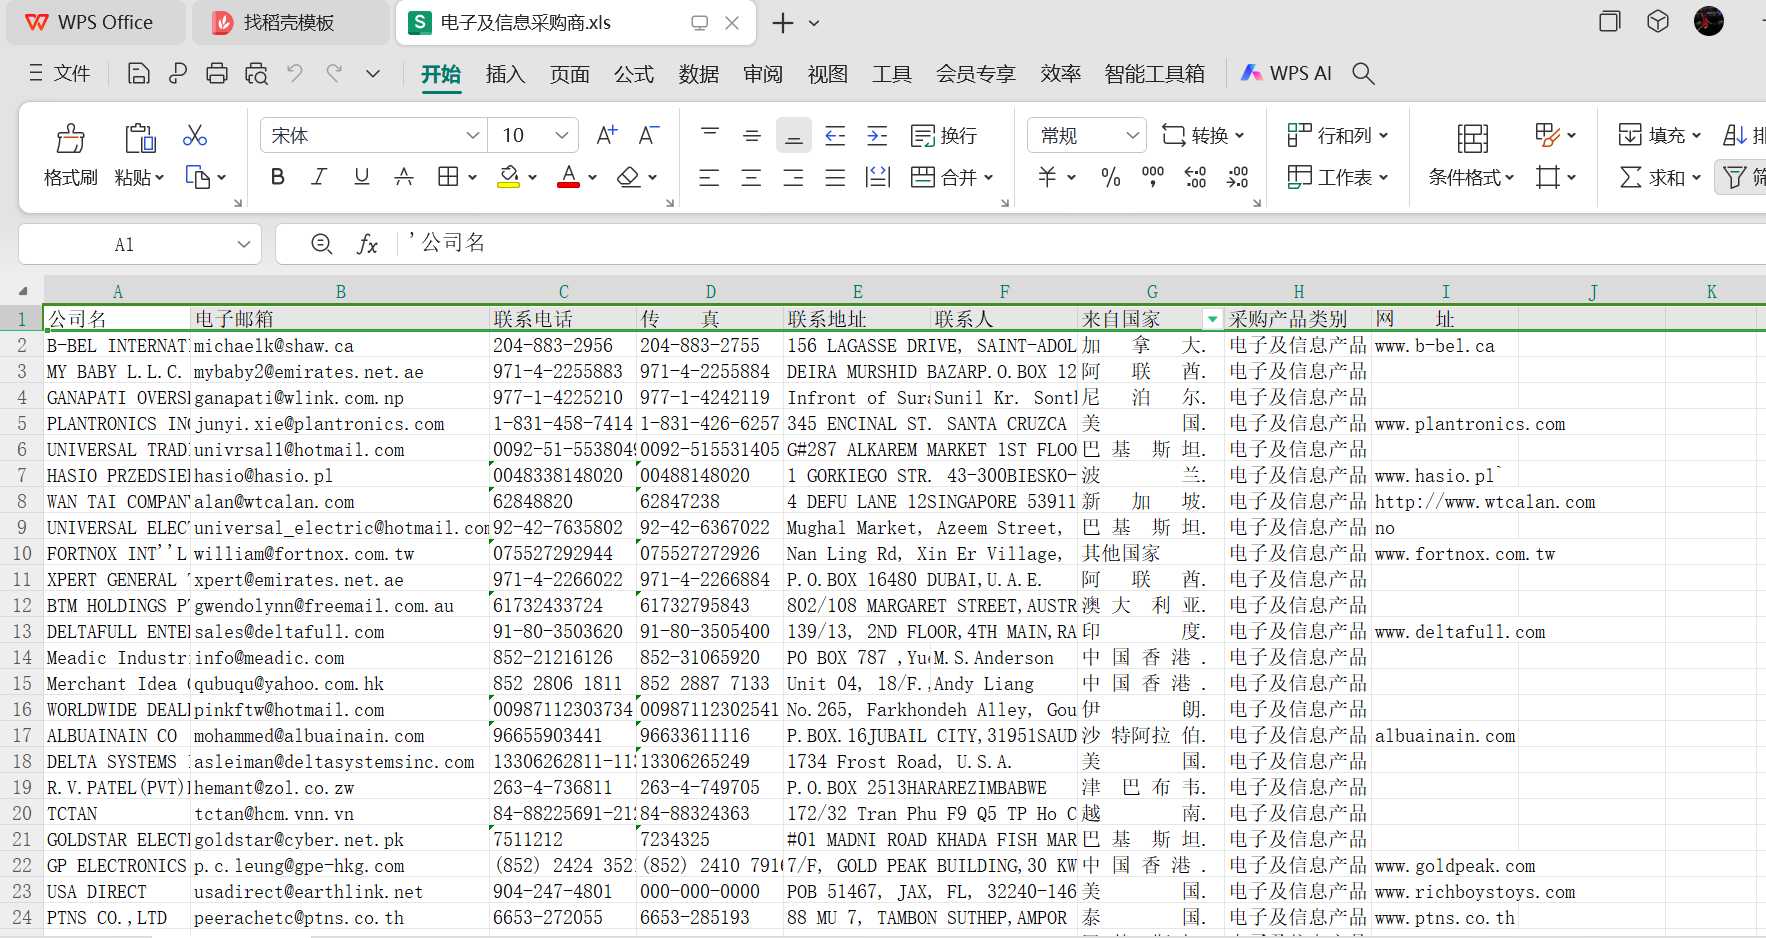The height and width of the screenshot is (938, 1766).
Task: Click the 筛选 filter funnel button
Action: click(1743, 177)
